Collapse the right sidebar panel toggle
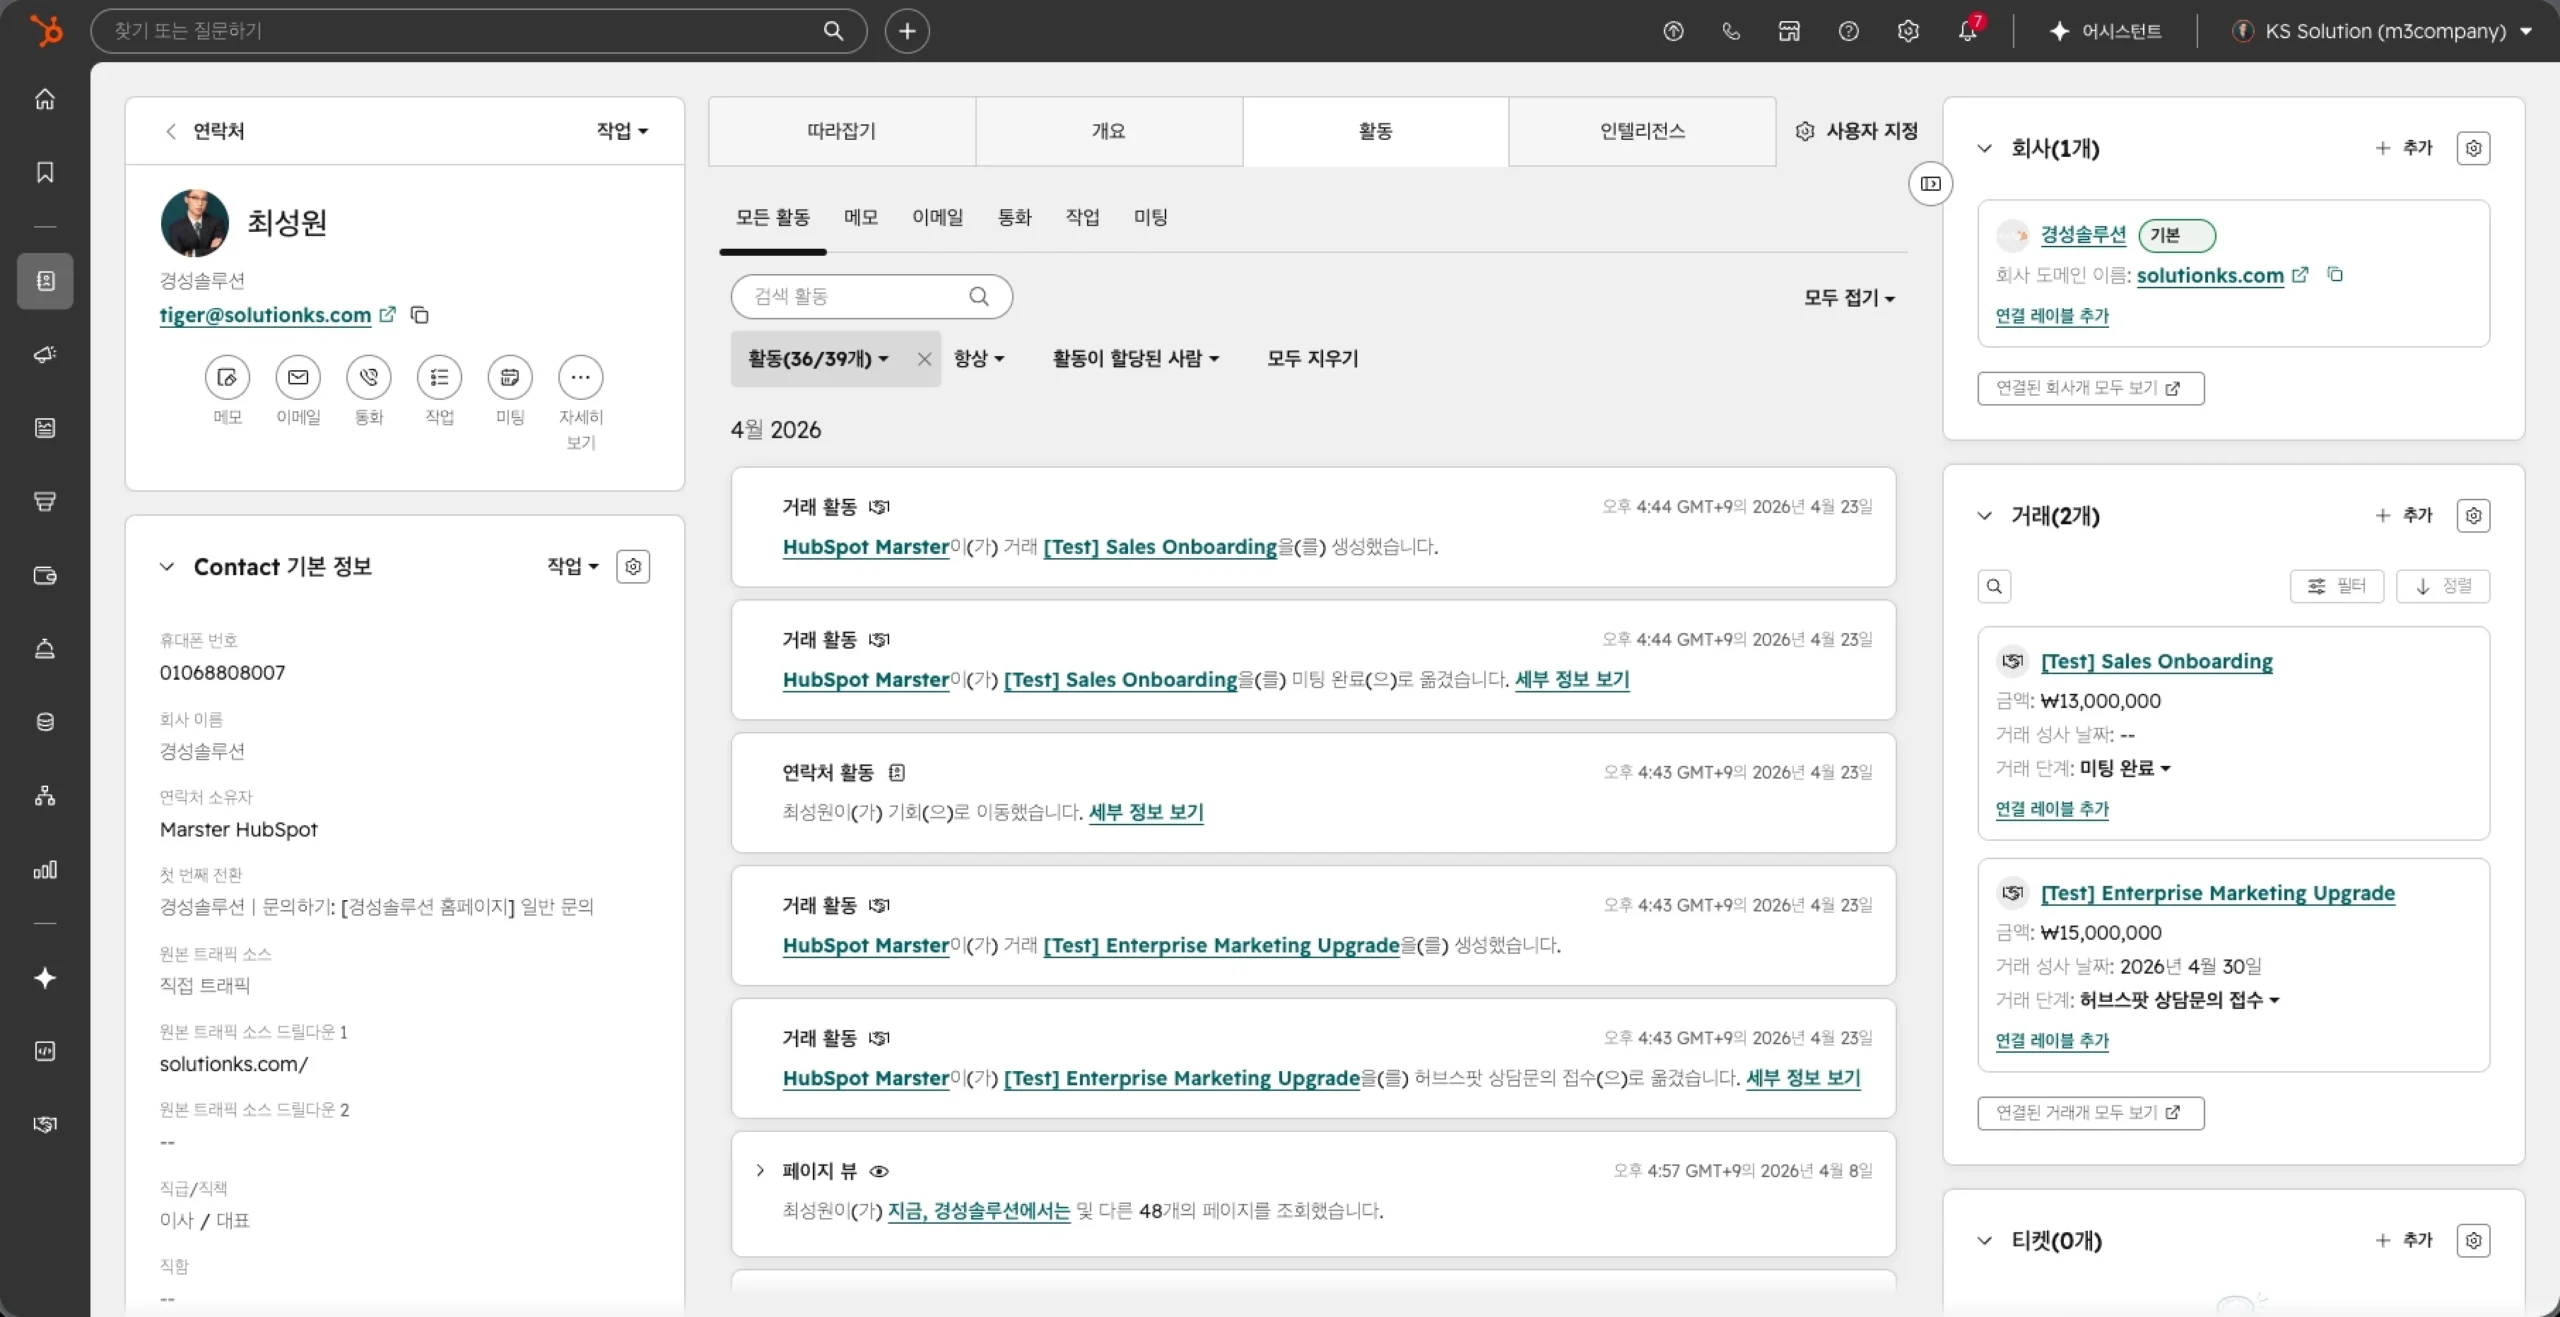2560x1317 pixels. pyautogui.click(x=1931, y=184)
